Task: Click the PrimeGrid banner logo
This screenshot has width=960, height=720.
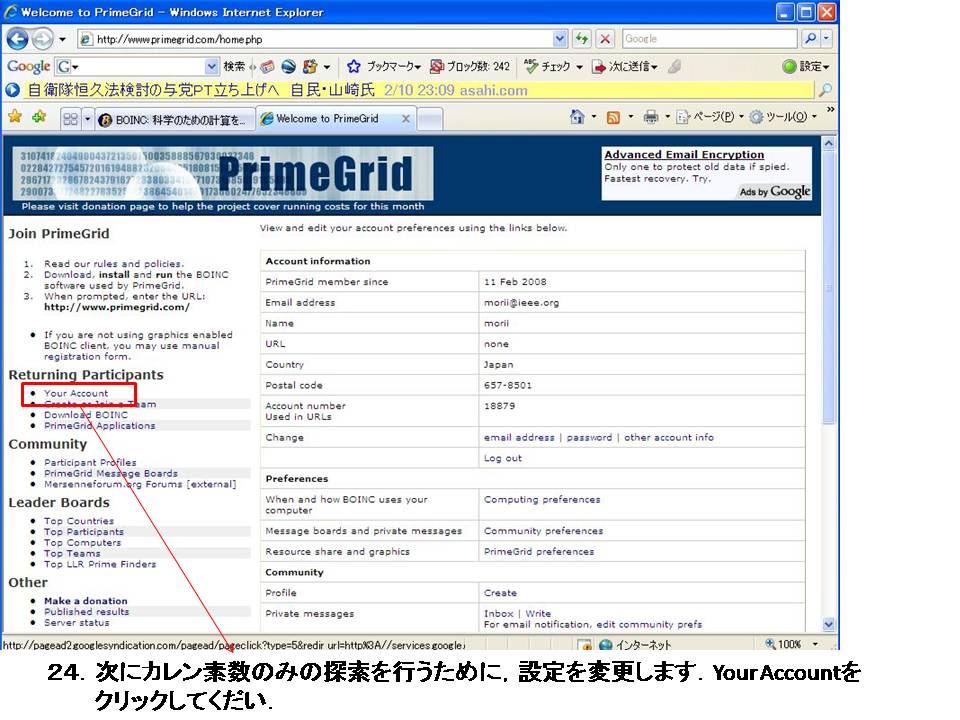Action: tap(223, 173)
